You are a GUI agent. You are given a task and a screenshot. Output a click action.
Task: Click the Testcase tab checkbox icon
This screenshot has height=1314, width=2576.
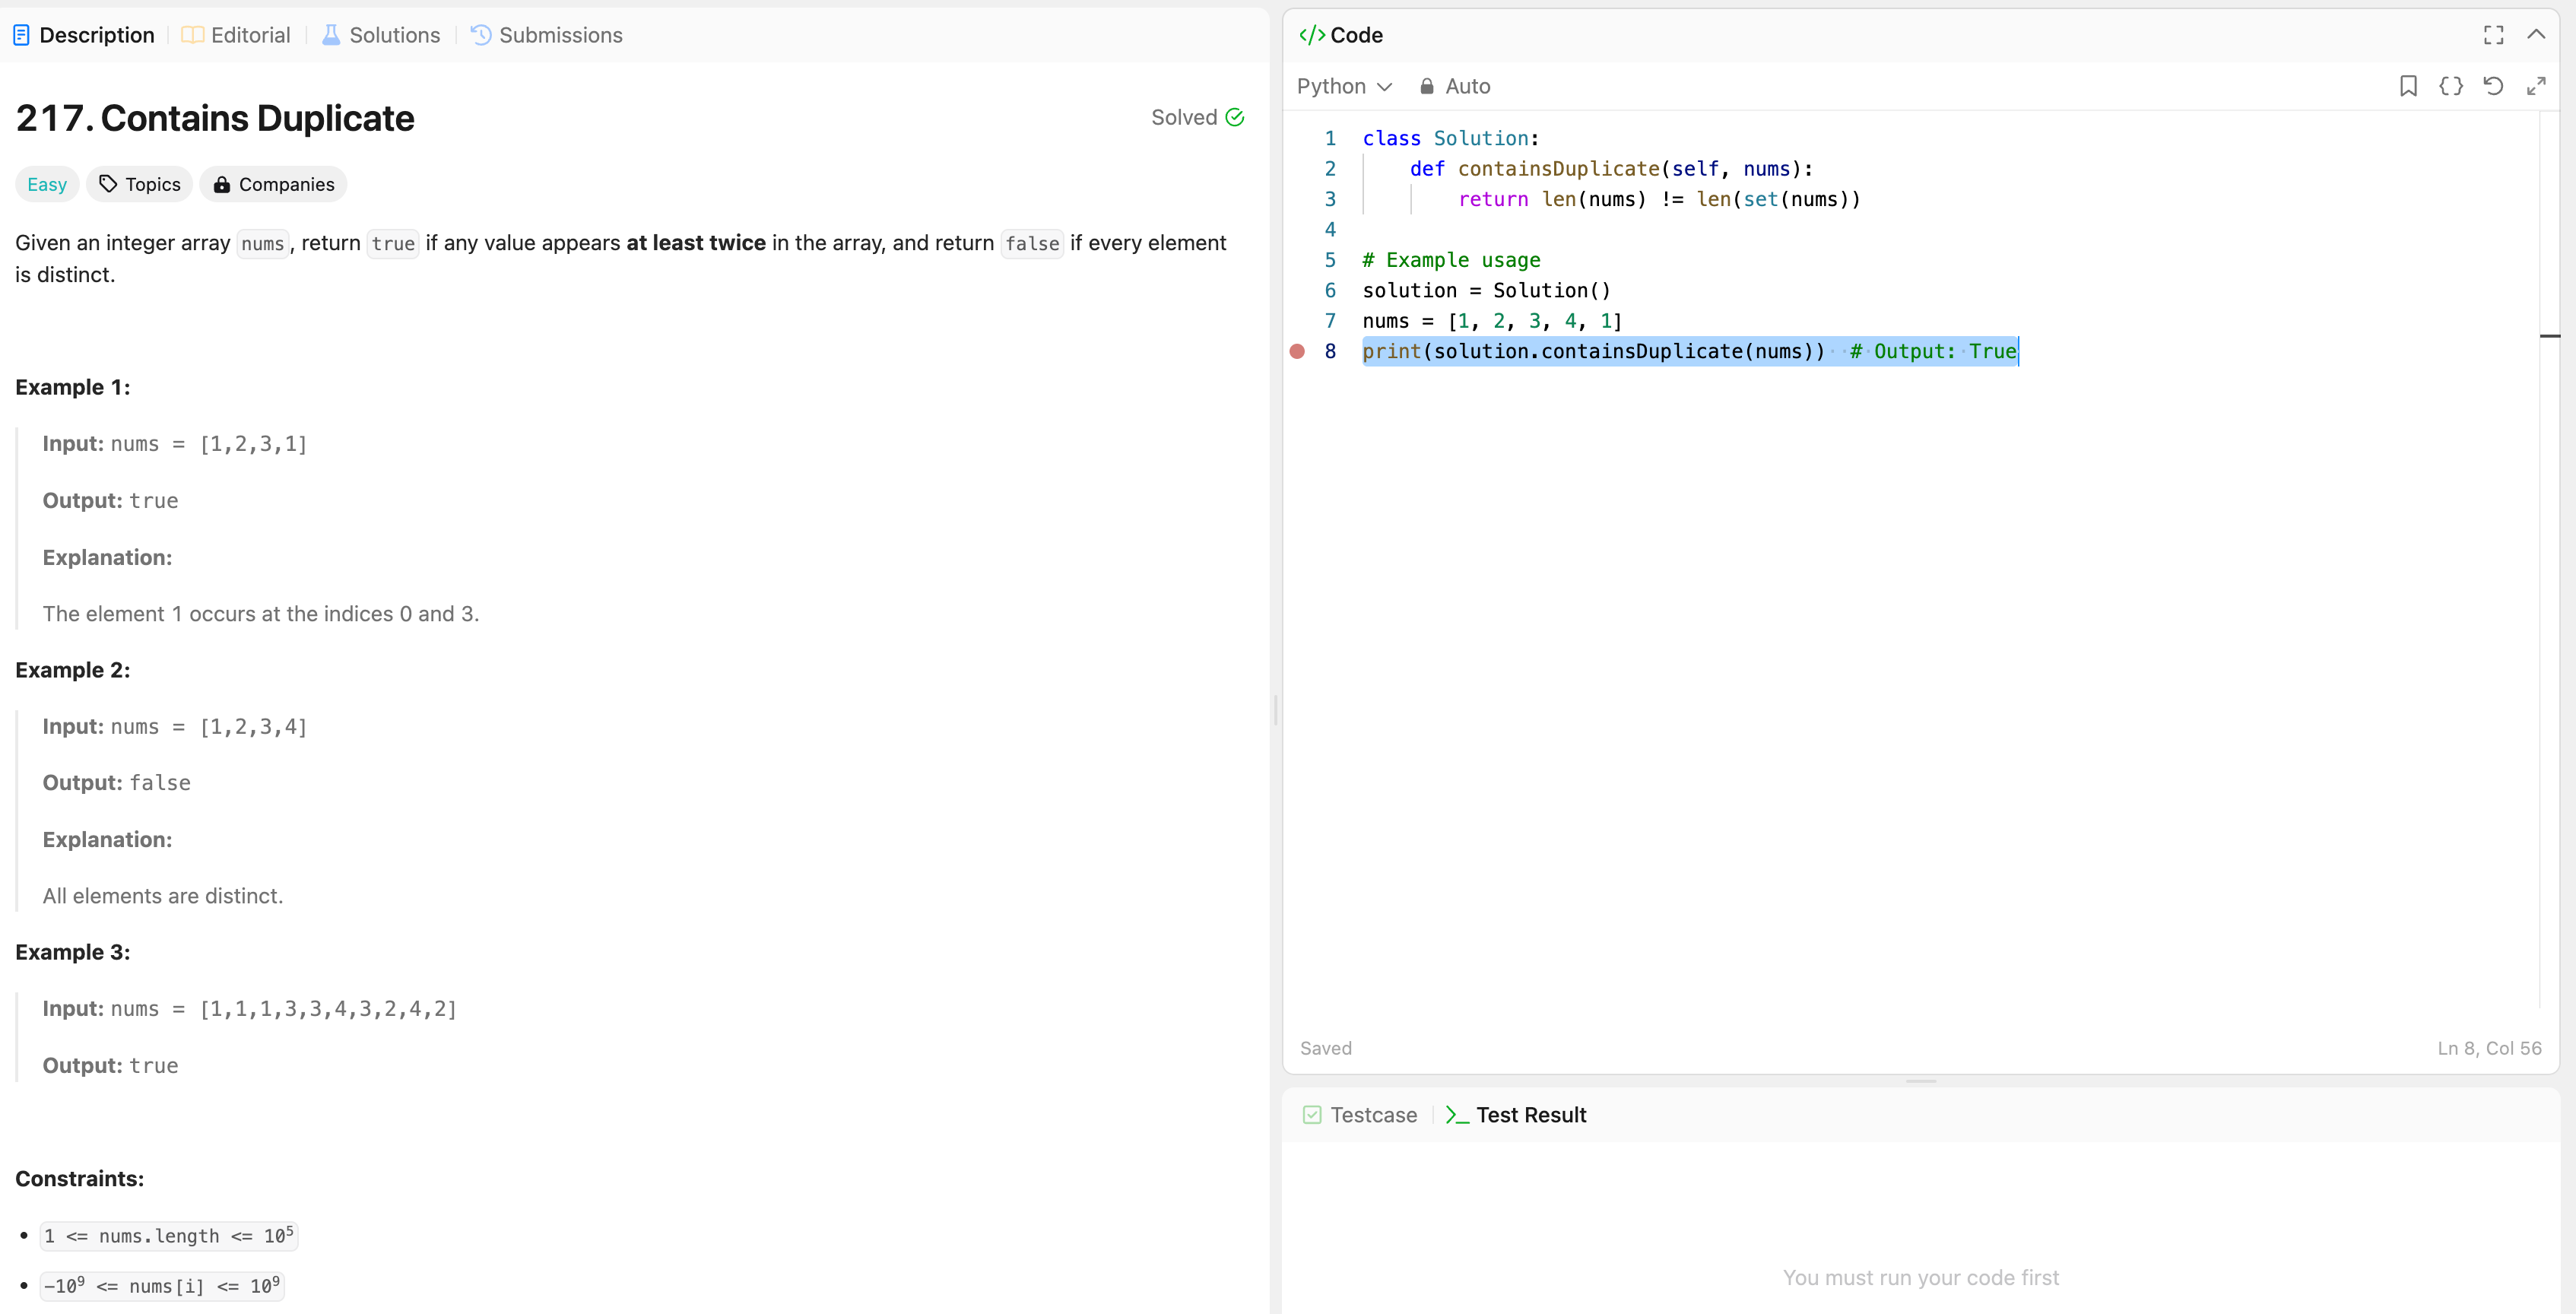(x=1312, y=1115)
